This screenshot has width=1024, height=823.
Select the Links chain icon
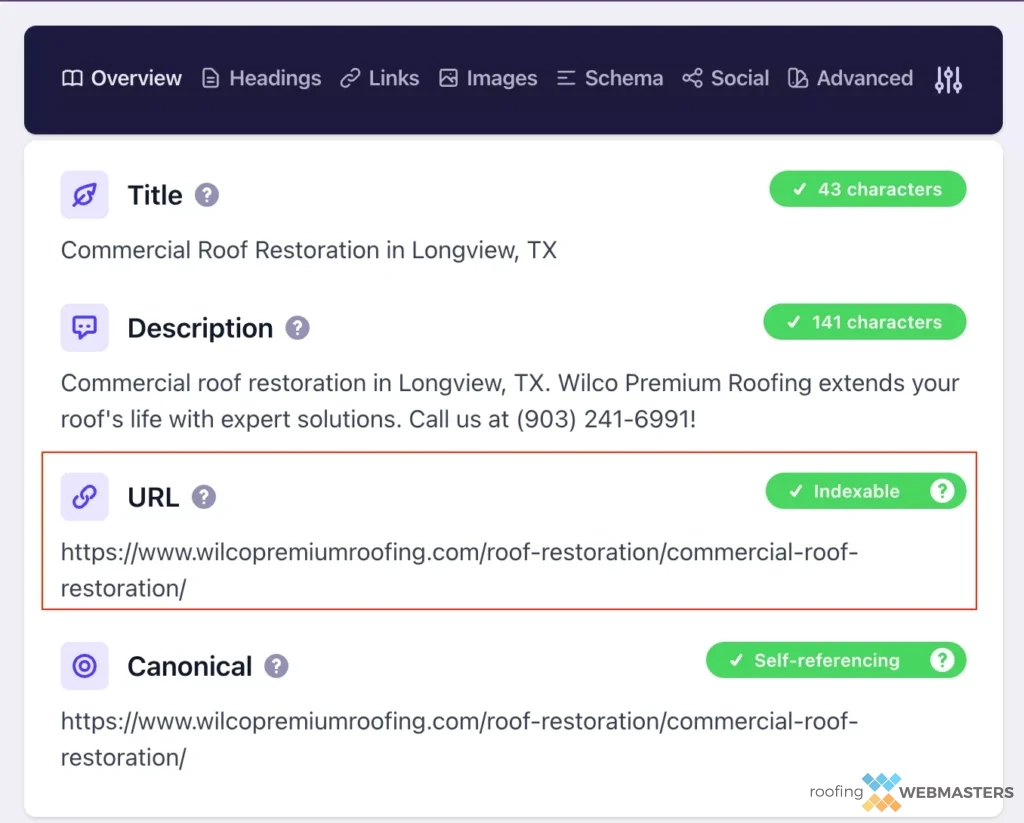point(350,78)
